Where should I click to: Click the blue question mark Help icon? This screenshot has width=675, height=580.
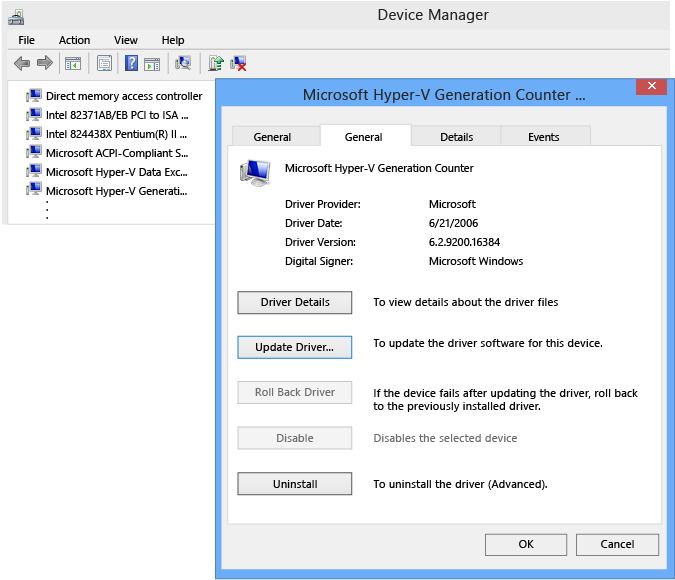tap(131, 63)
